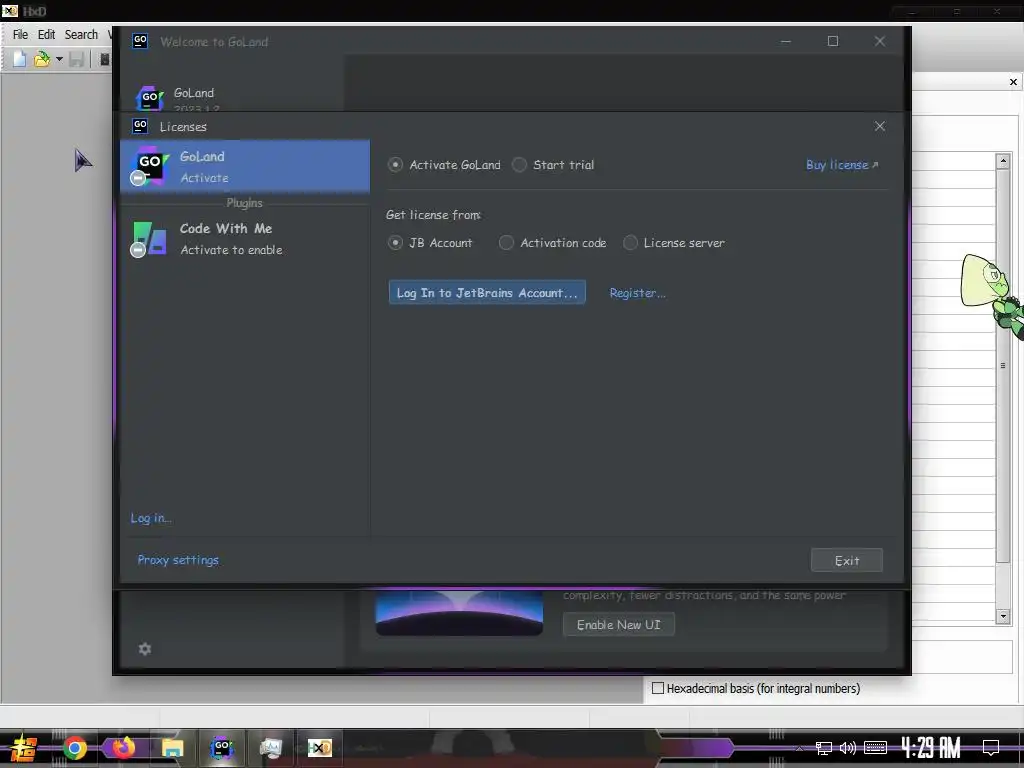
Task: Open the Register link
Action: coord(637,293)
